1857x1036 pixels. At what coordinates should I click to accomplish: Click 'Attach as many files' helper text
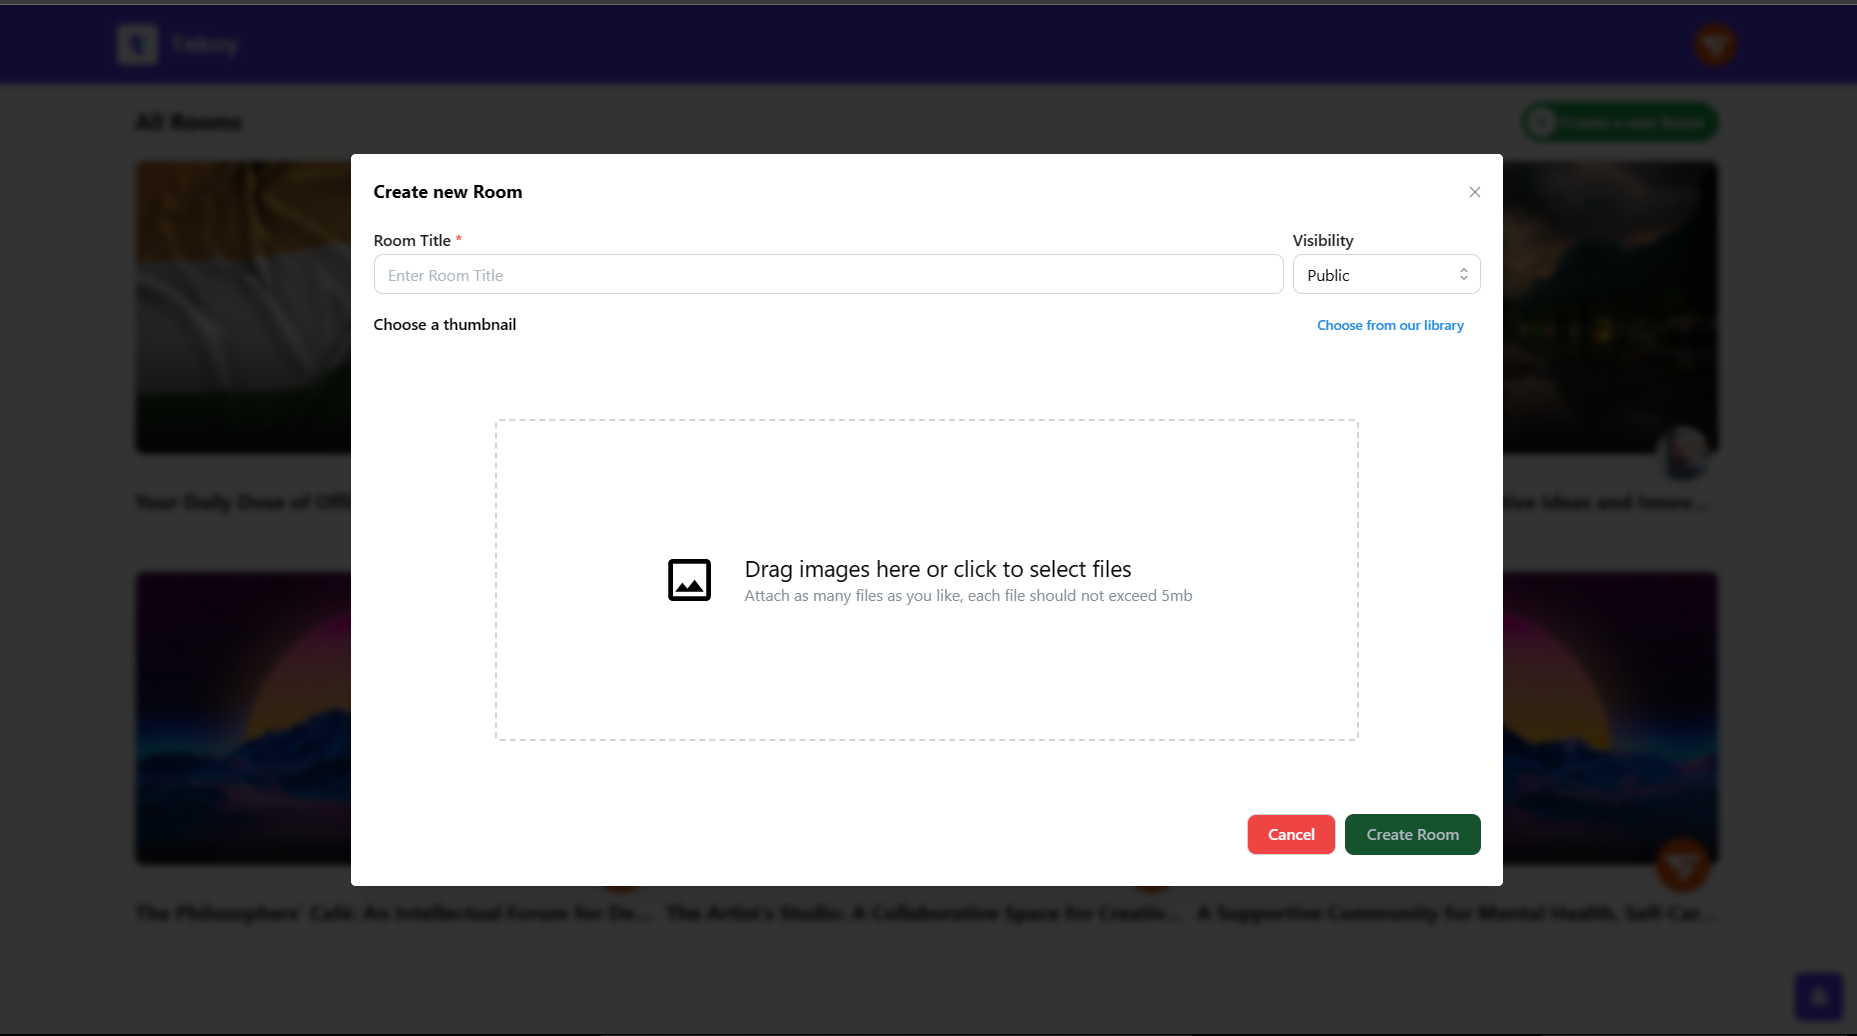968,596
